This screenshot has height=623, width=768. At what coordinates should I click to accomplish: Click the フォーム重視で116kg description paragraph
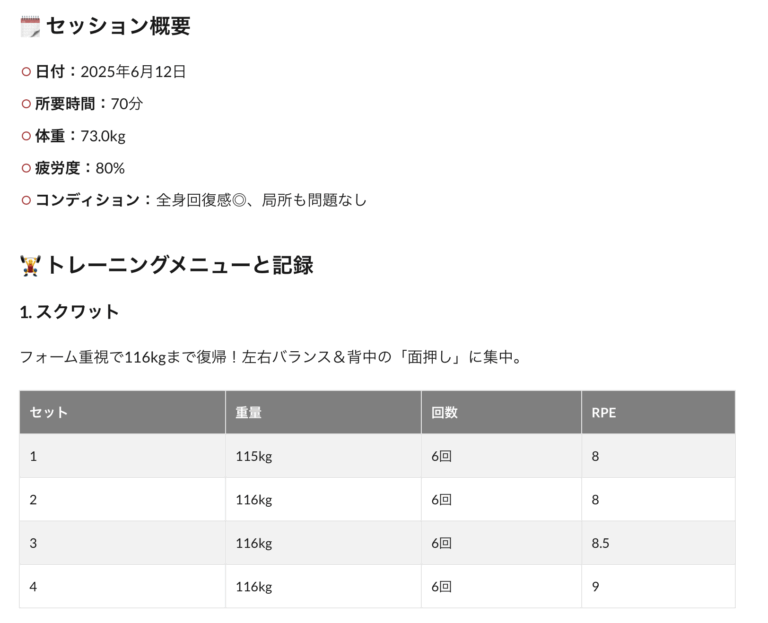271,357
